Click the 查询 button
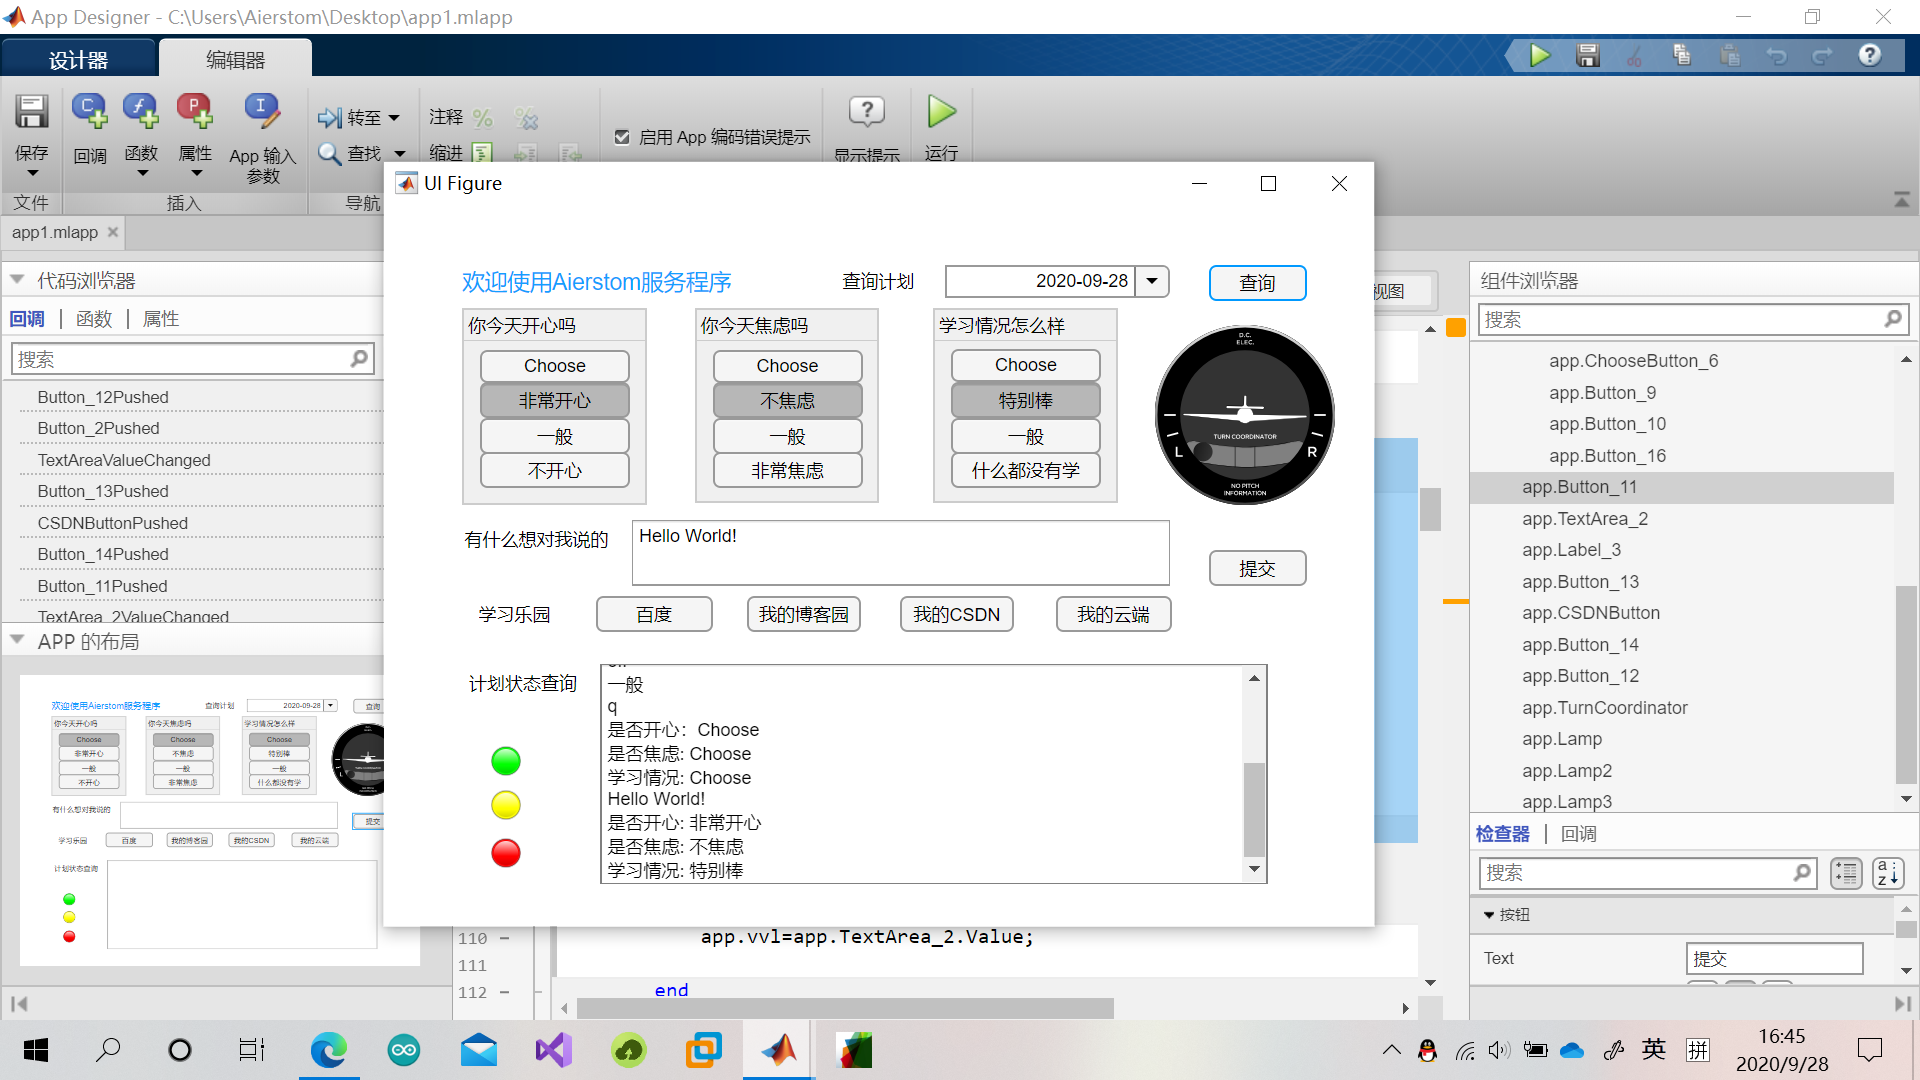Image resolution: width=1920 pixels, height=1080 pixels. click(1257, 281)
